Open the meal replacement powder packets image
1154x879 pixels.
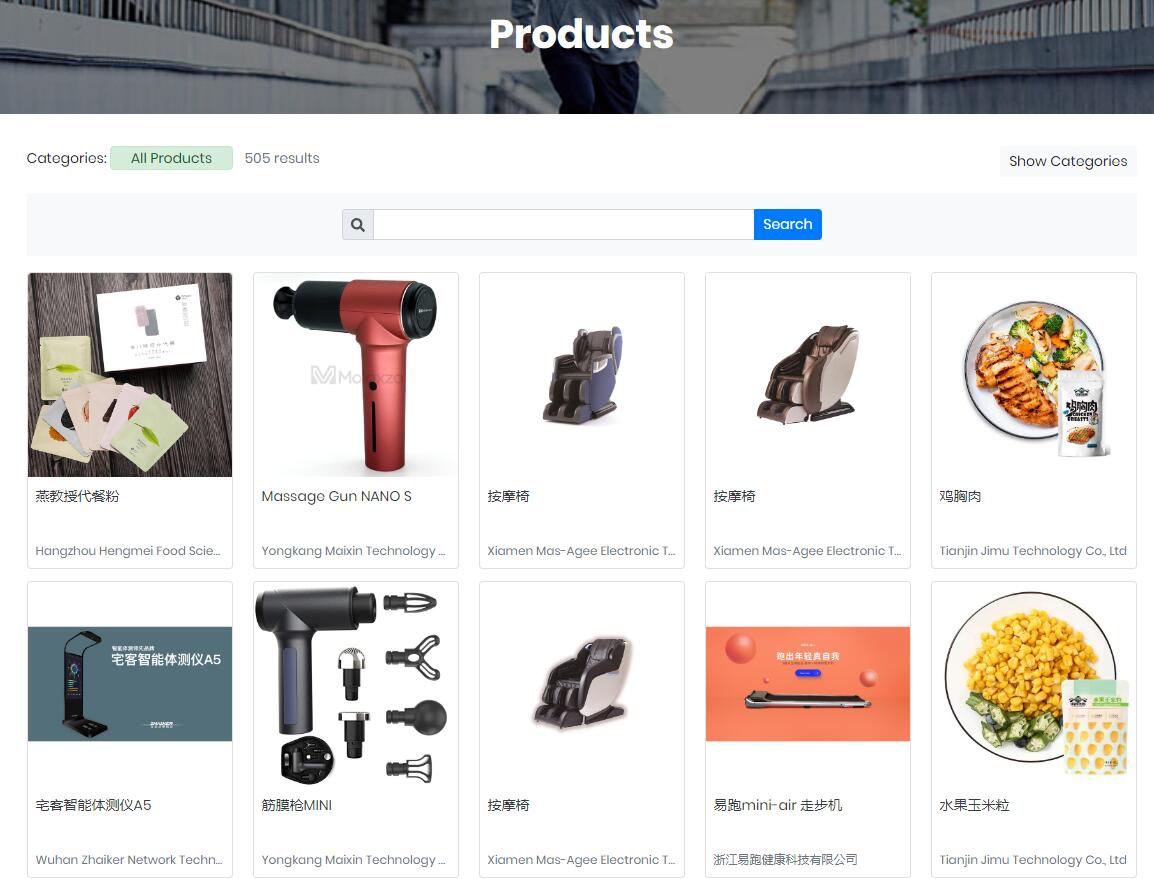pyautogui.click(x=130, y=375)
